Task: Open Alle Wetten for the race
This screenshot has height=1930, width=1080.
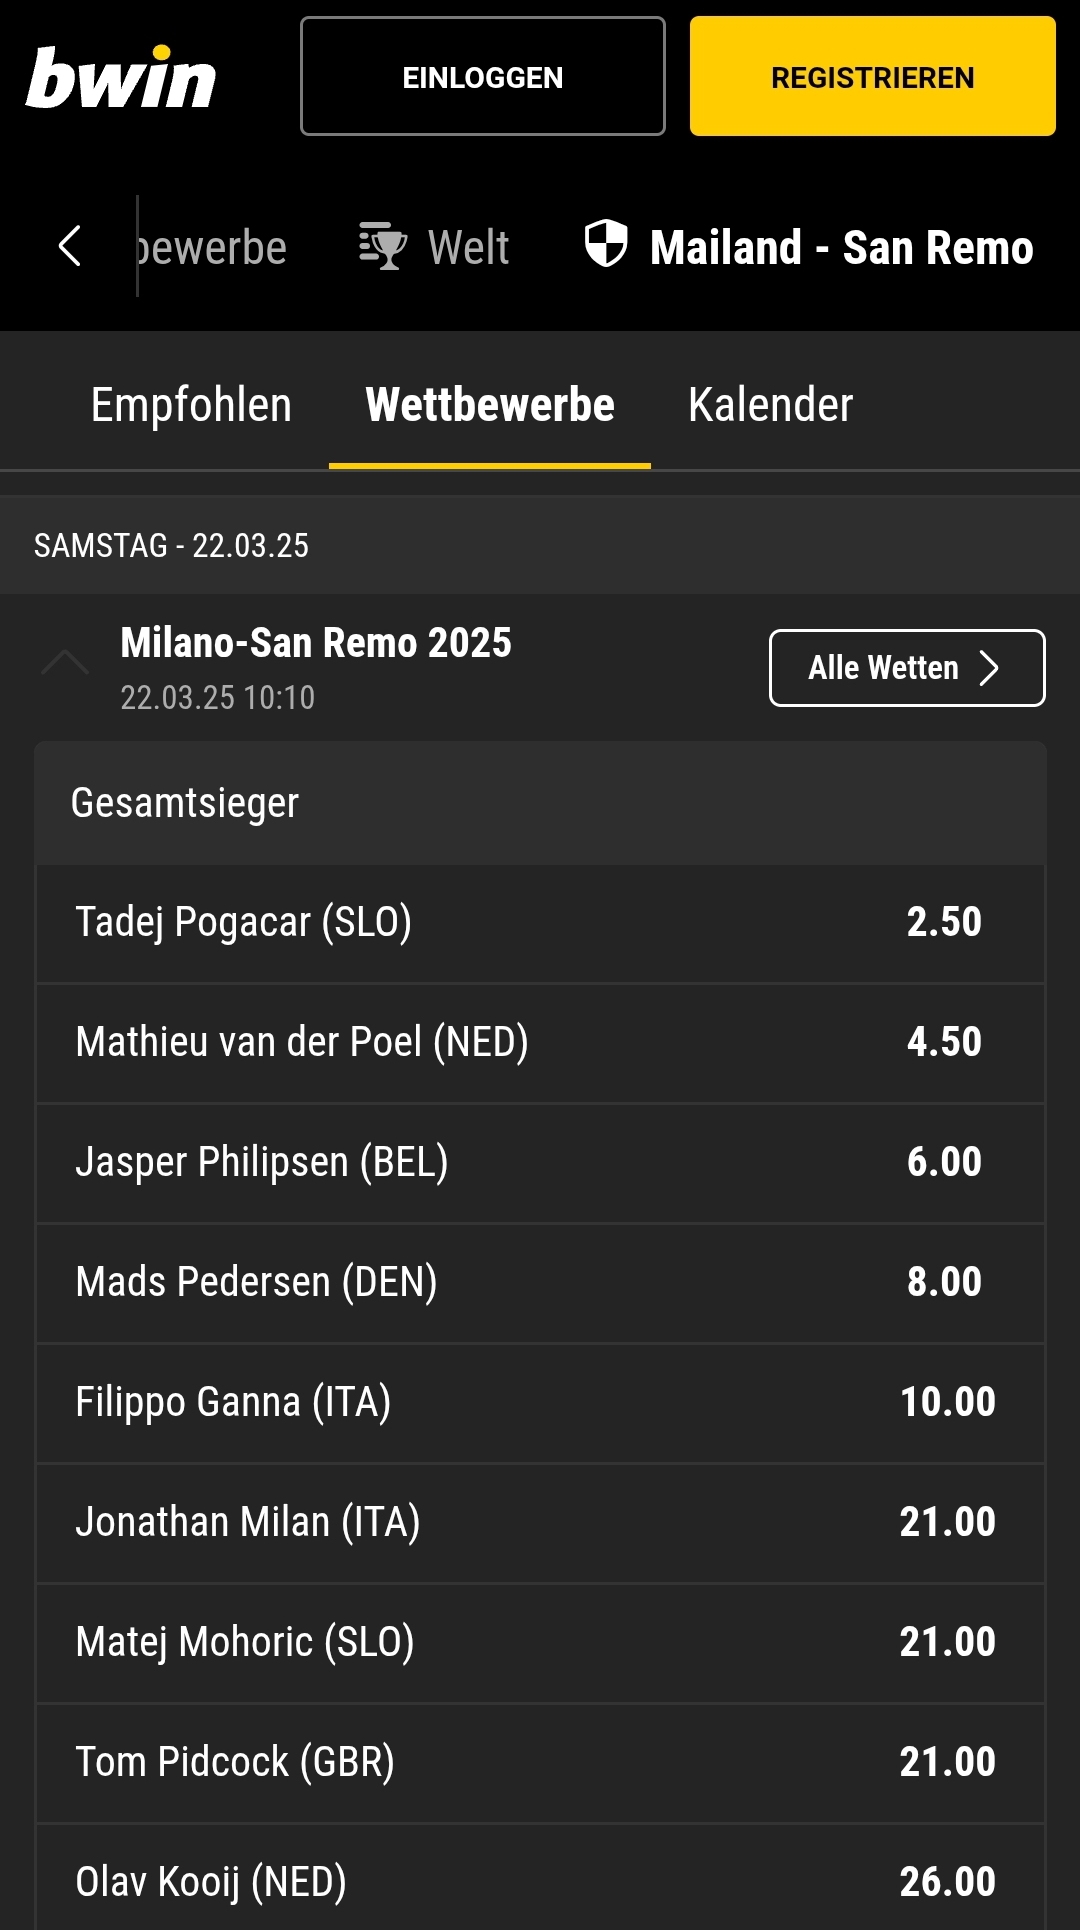Action: 906,668
